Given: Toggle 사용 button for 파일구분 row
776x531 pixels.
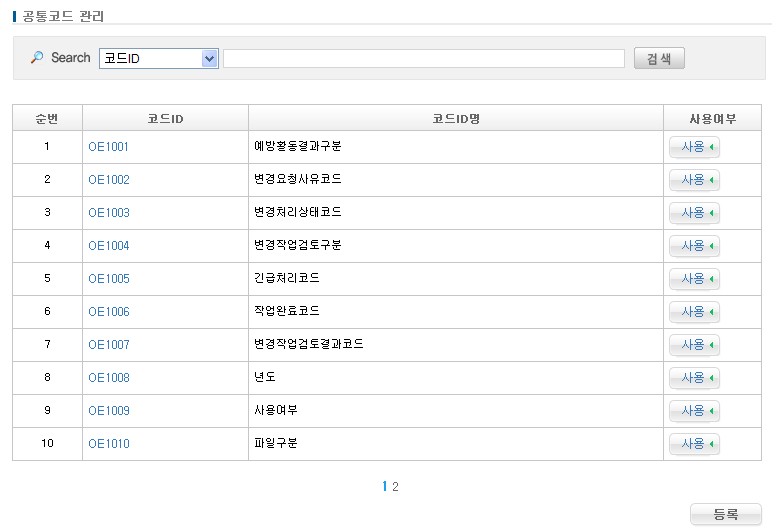Looking at the screenshot, I should tap(694, 444).
